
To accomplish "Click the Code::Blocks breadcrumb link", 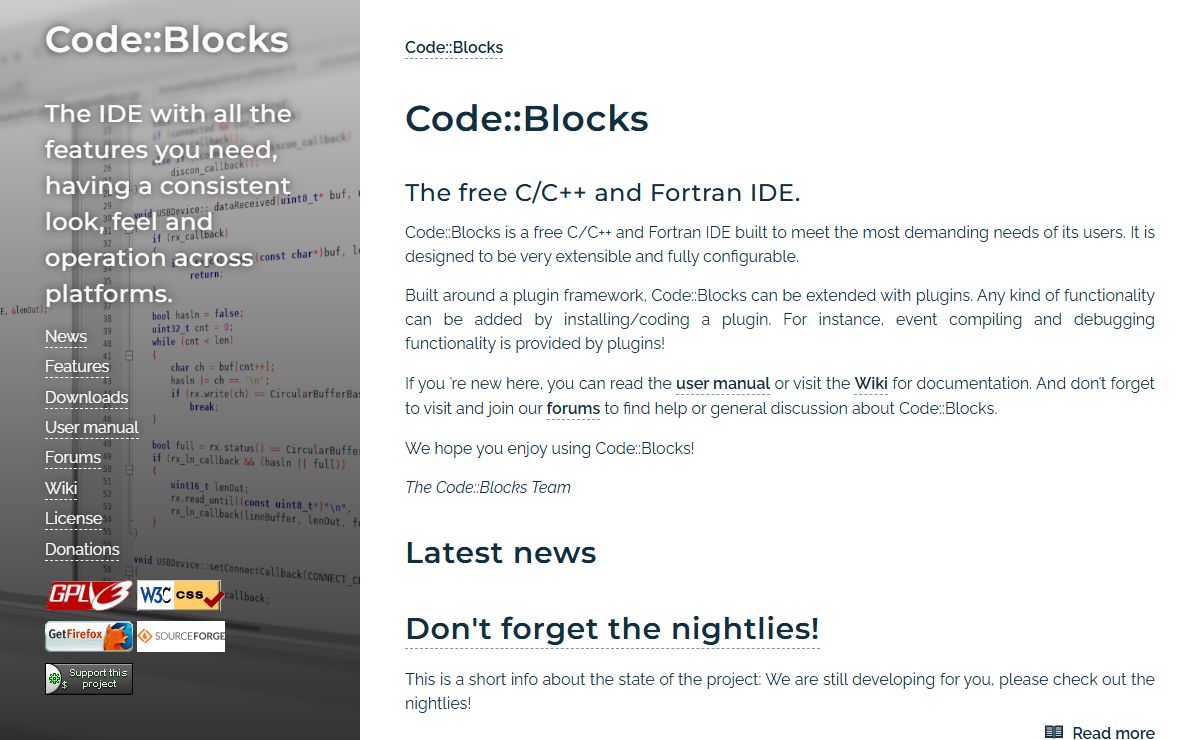I will tap(454, 47).
